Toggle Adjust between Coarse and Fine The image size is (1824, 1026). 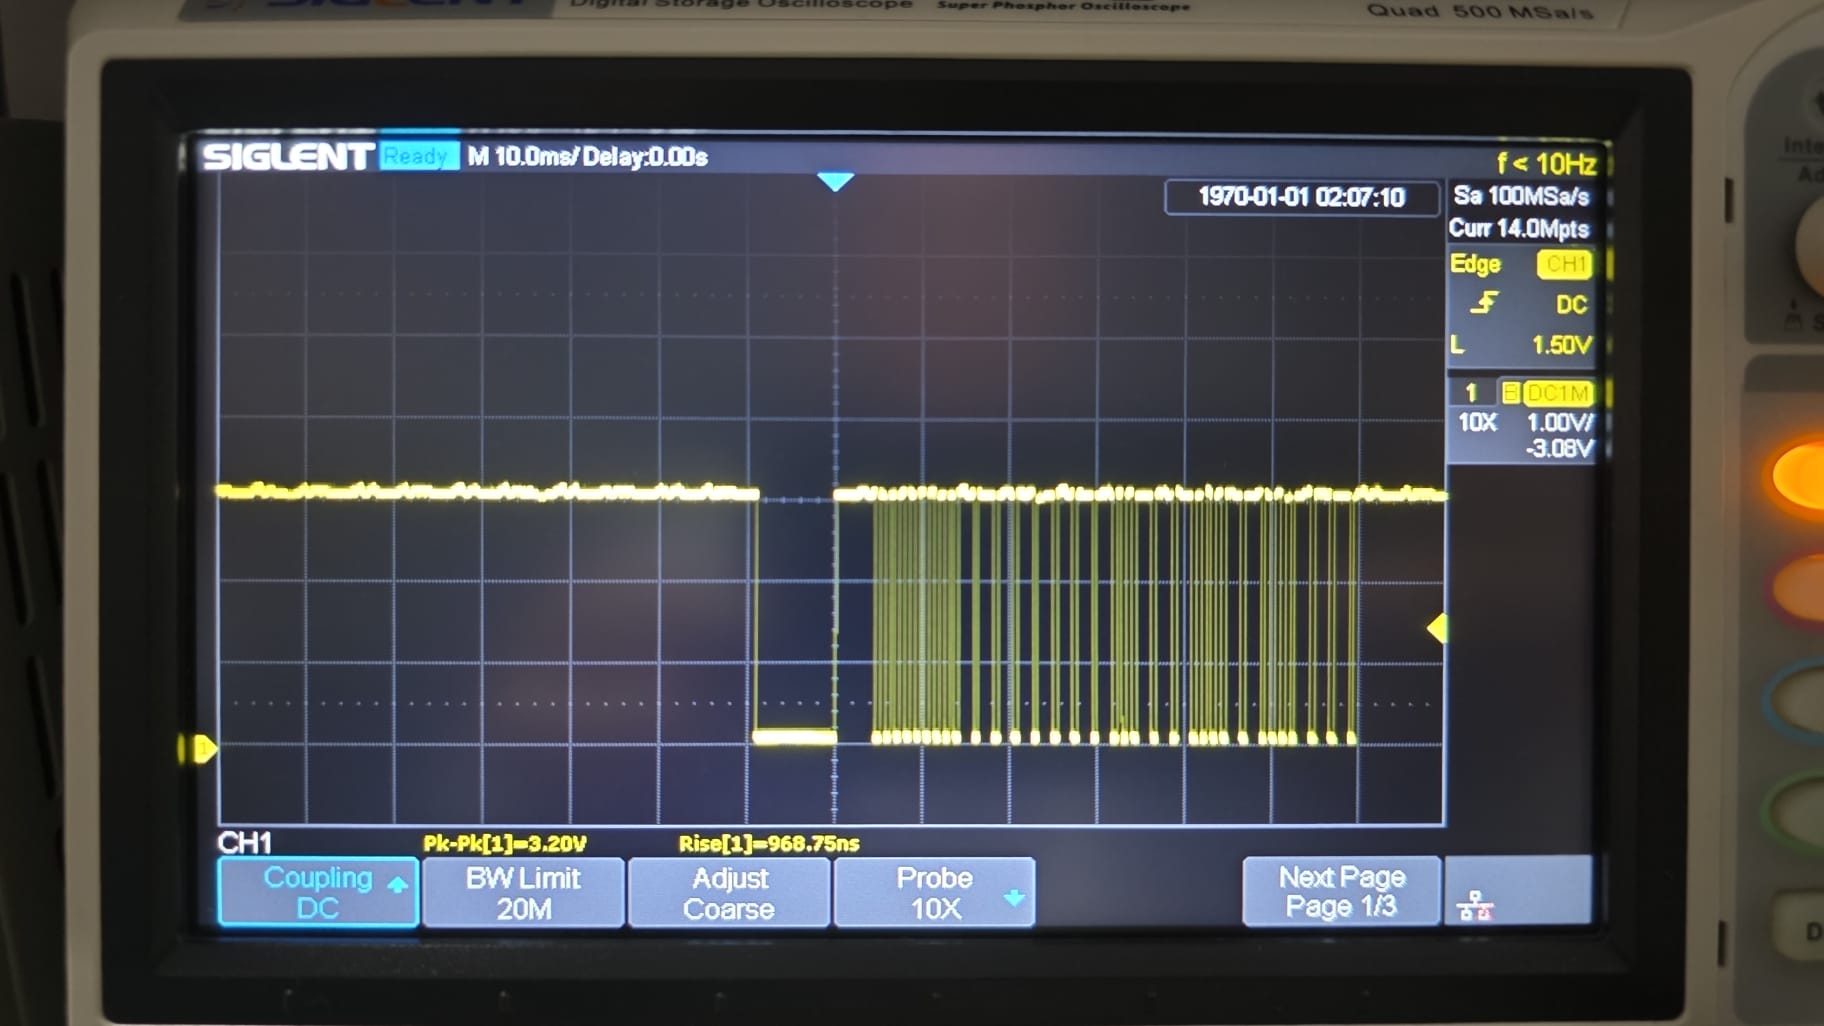[x=729, y=892]
